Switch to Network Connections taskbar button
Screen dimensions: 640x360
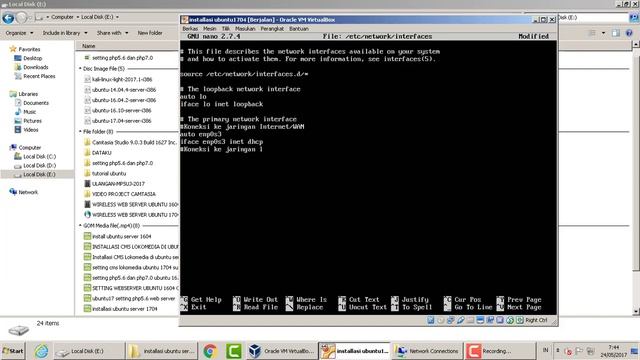tap(427, 351)
